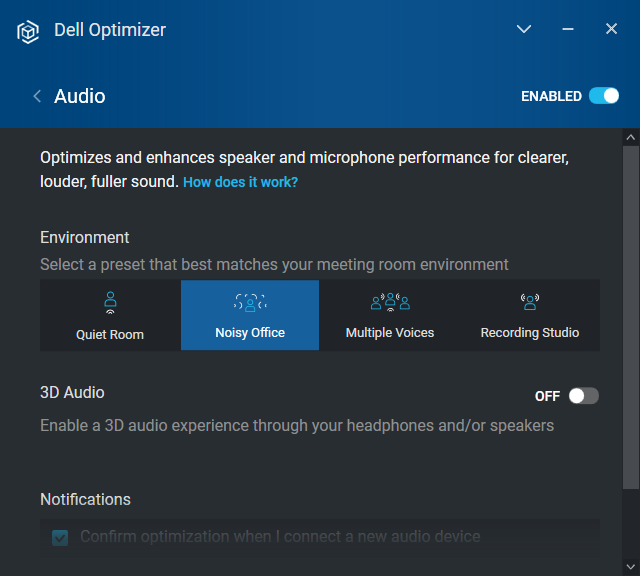Minimize the Dell Optimizer window
This screenshot has height=576, width=640.
(x=568, y=30)
